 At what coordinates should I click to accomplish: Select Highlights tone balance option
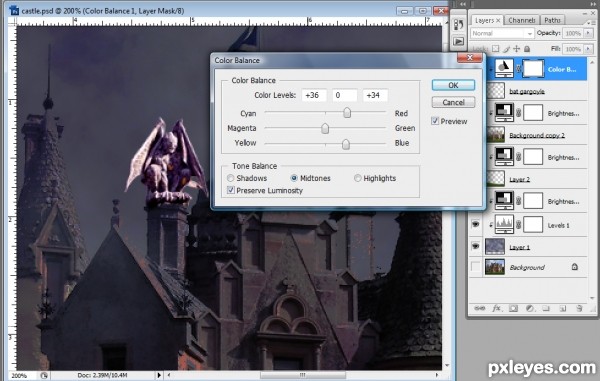(x=357, y=178)
